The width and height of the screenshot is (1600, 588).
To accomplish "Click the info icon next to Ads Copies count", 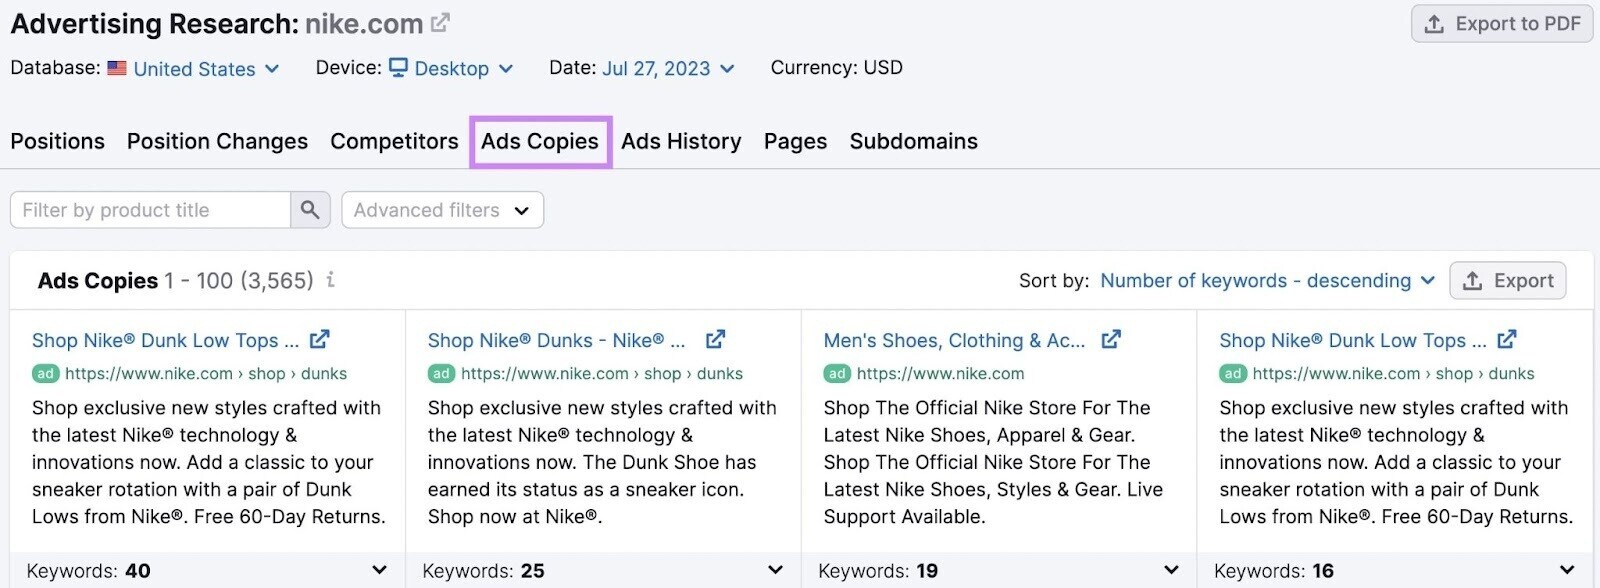I will coord(330,280).
